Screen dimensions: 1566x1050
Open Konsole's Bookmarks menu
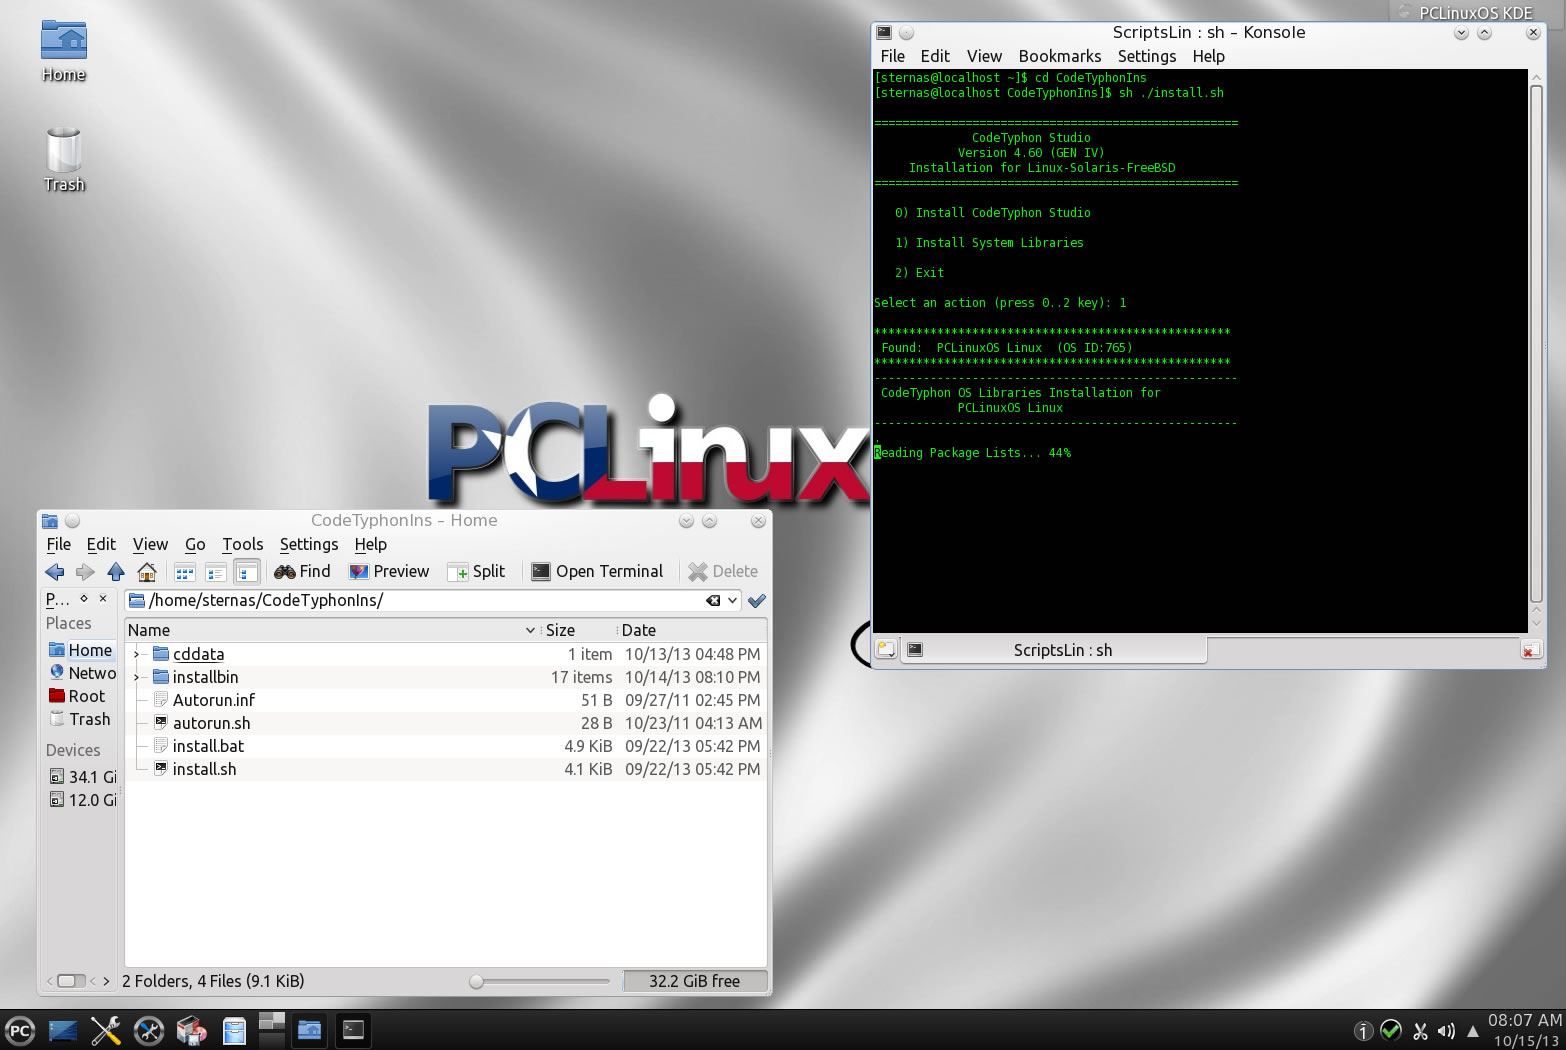1060,56
